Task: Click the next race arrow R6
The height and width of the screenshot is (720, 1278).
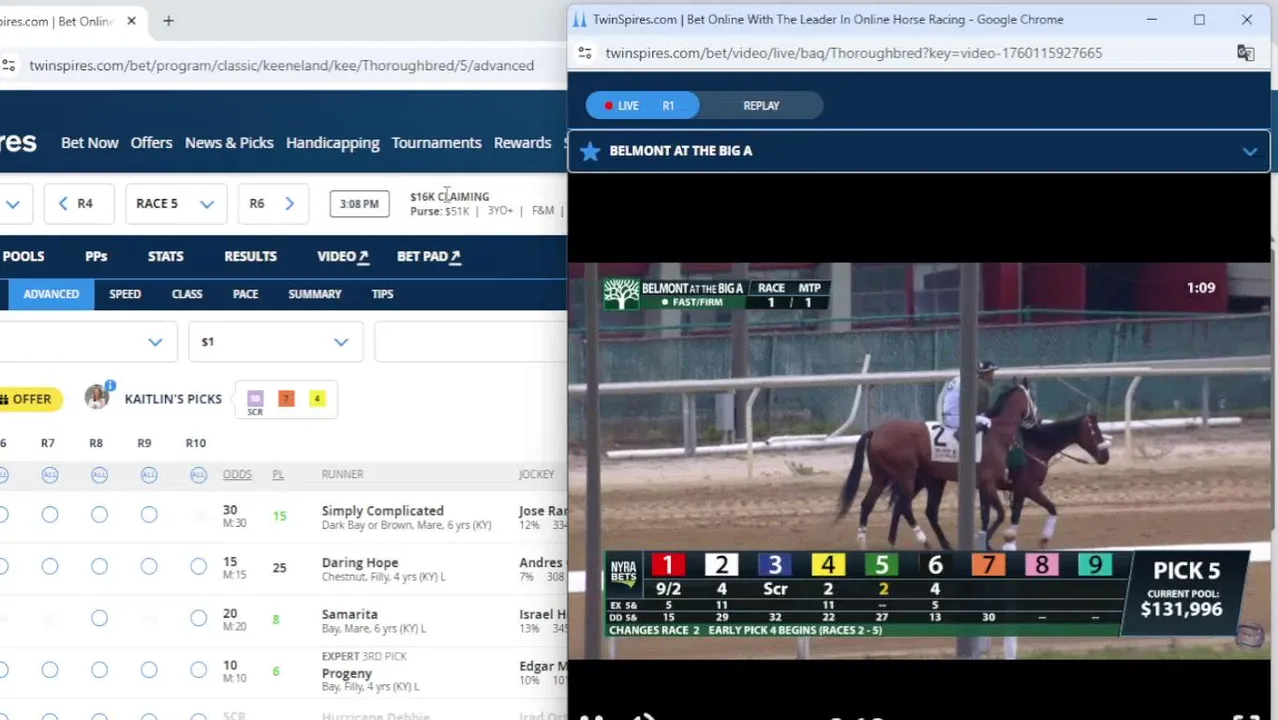Action: [289, 204]
